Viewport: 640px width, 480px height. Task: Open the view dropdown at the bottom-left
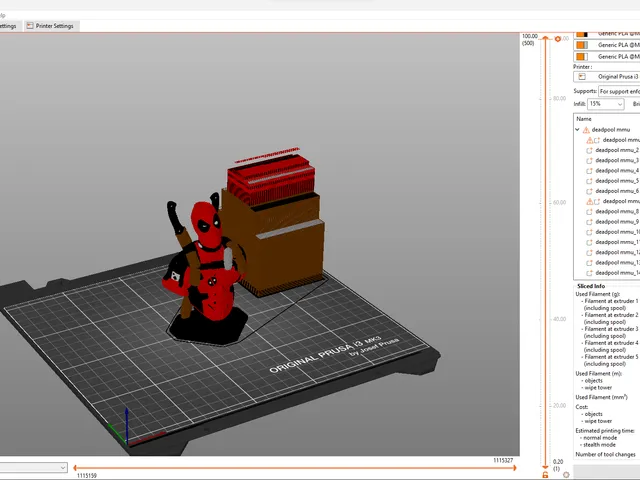(x=33, y=467)
